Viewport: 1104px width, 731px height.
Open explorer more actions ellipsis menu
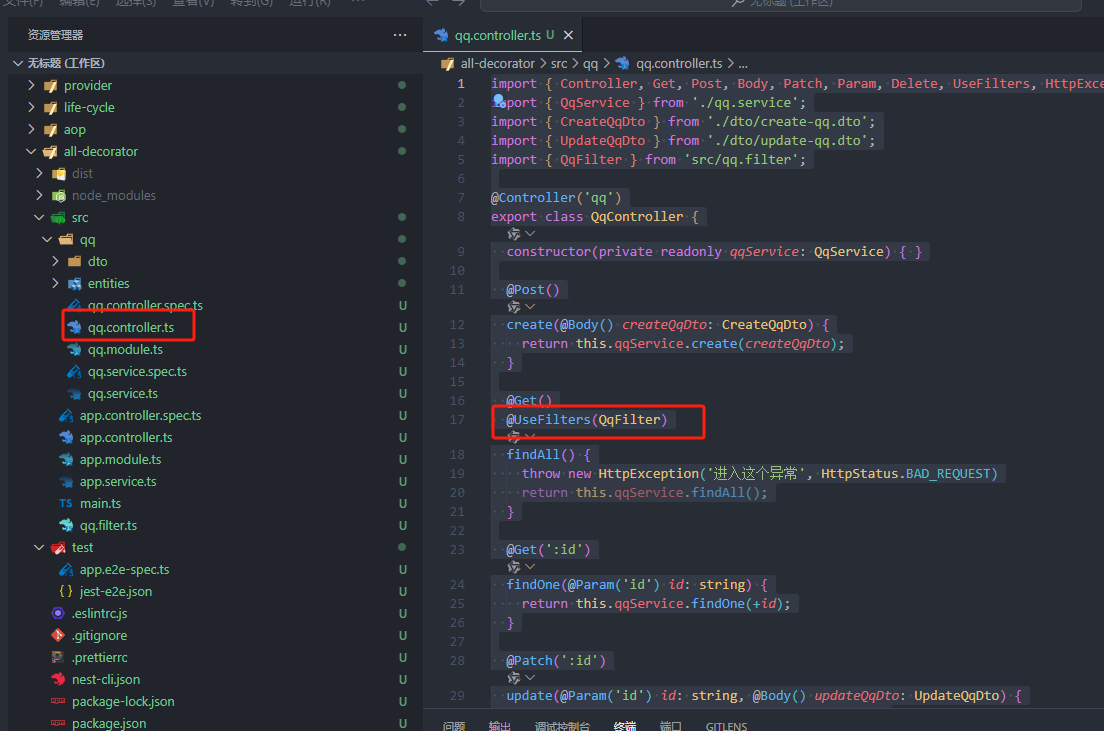[x=400, y=35]
